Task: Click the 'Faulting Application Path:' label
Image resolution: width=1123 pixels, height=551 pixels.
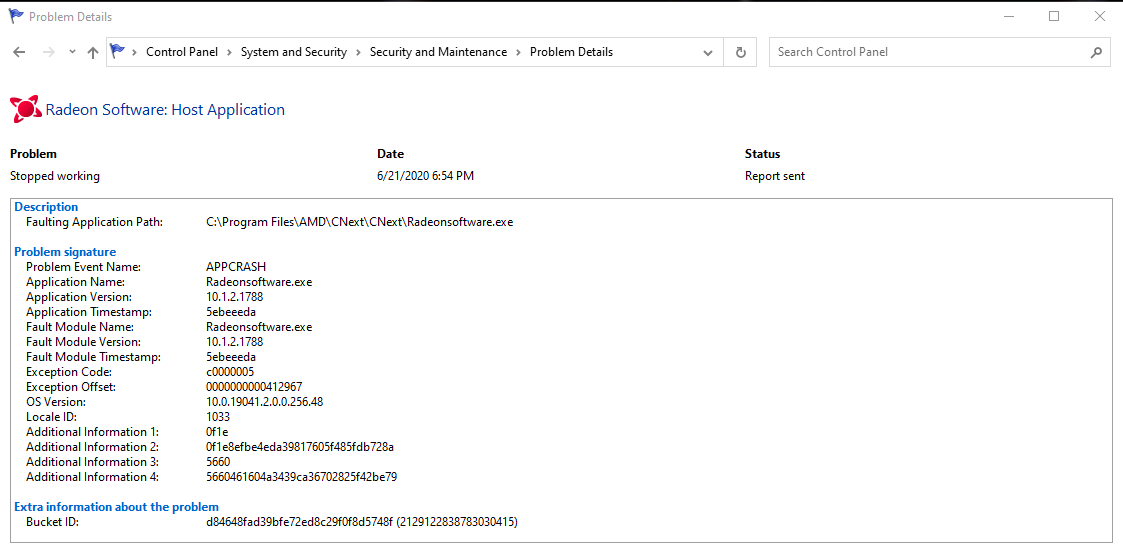Action: tap(95, 222)
